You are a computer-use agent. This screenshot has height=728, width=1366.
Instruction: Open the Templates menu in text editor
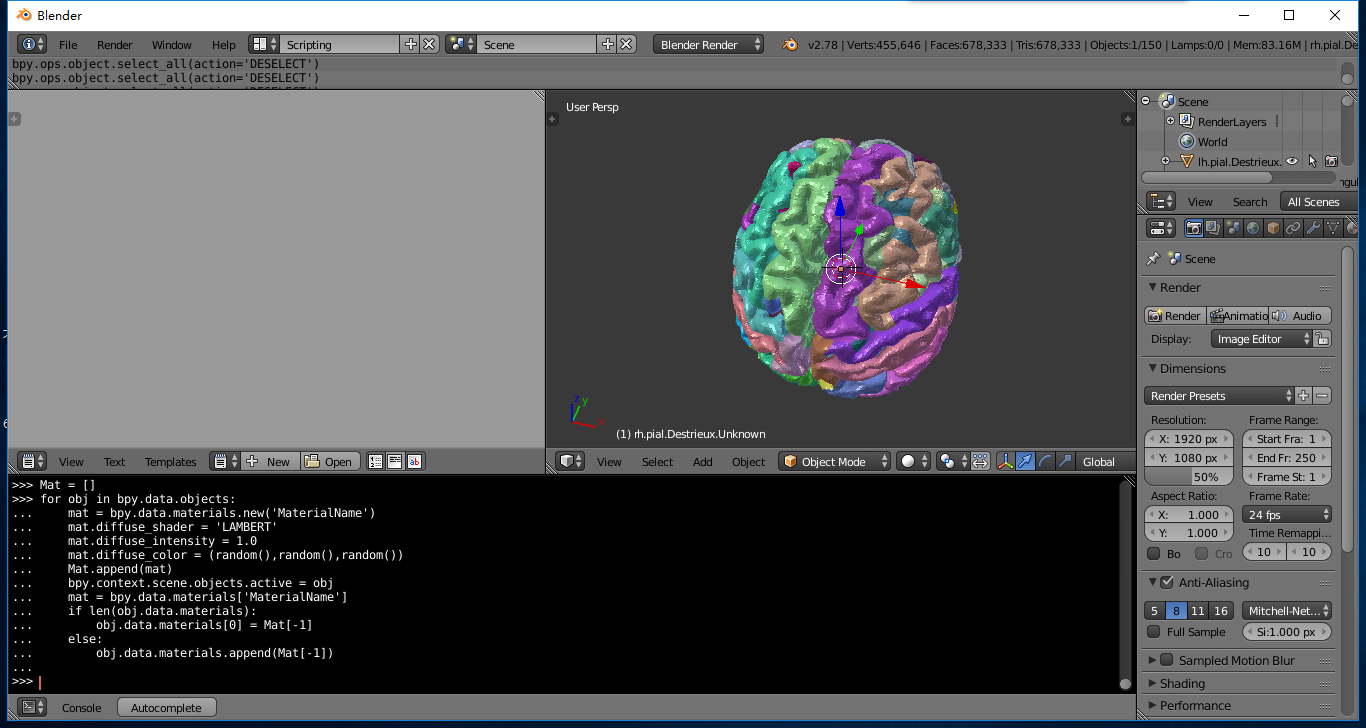pos(171,461)
